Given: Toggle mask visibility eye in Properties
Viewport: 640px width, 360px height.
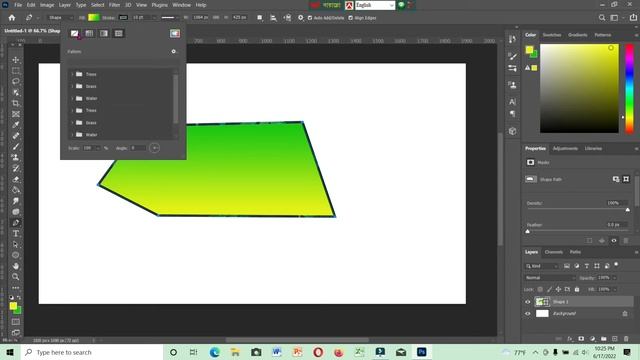Looking at the screenshot, I should tap(613, 241).
